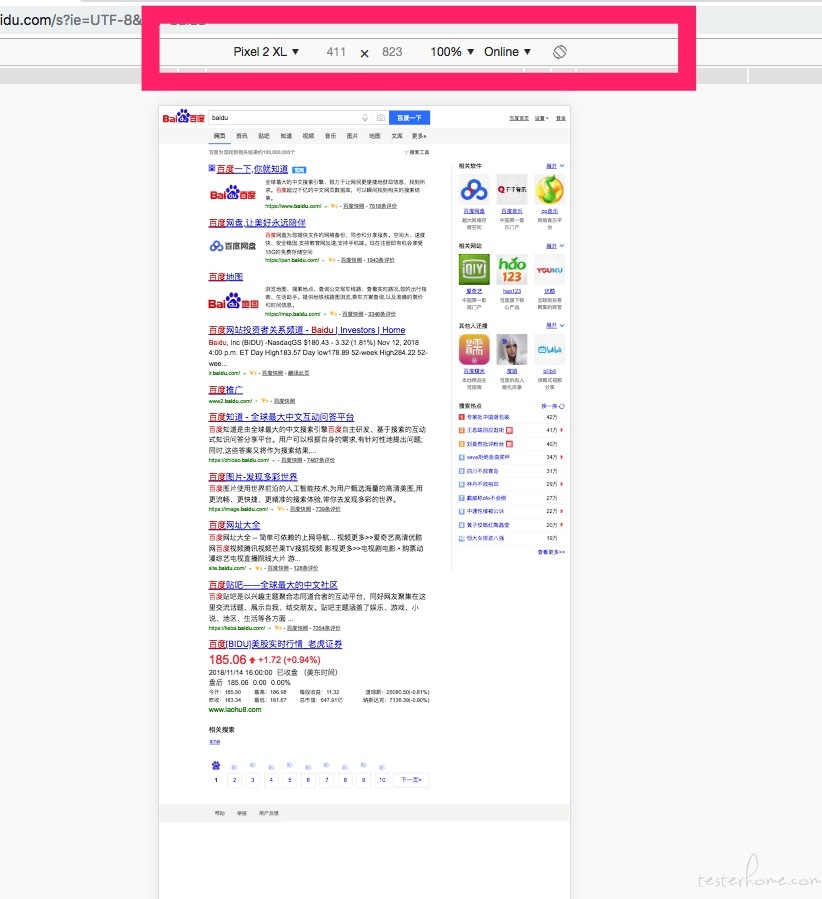Click the www.laohu8.com source link
The height and width of the screenshot is (899, 822).
pos(235,710)
